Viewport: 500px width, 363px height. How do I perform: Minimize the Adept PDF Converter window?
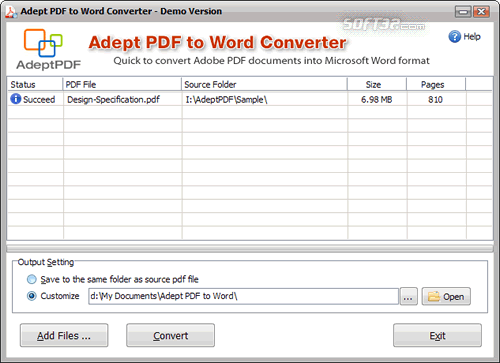click(463, 12)
